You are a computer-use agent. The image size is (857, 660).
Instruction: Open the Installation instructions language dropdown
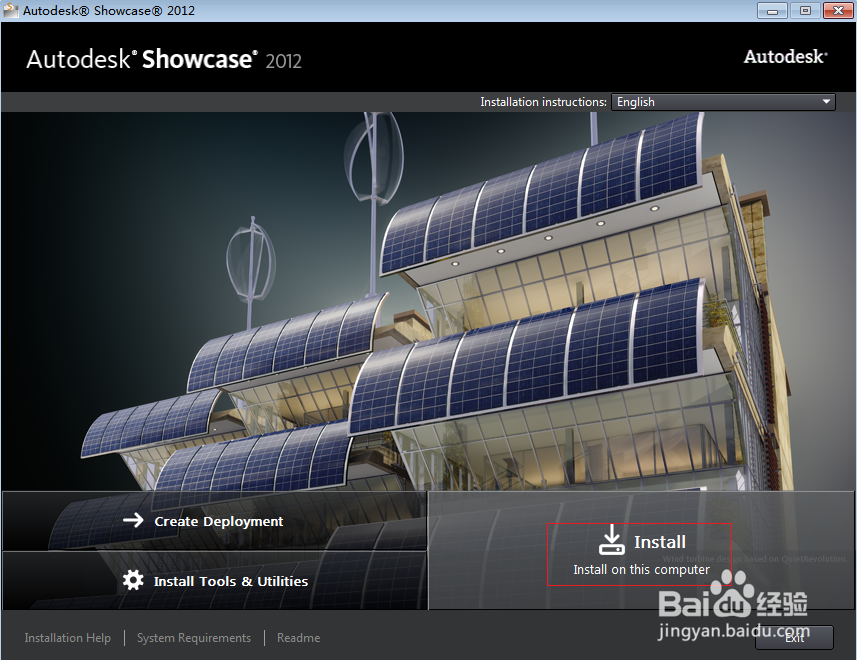(723, 102)
